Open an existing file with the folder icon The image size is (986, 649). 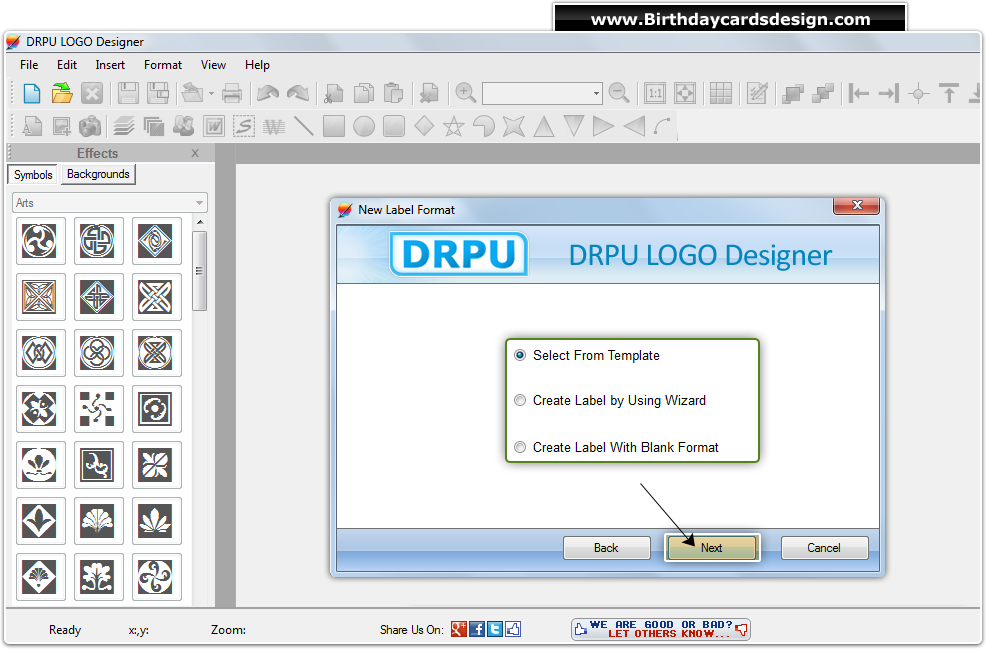pyautogui.click(x=62, y=93)
